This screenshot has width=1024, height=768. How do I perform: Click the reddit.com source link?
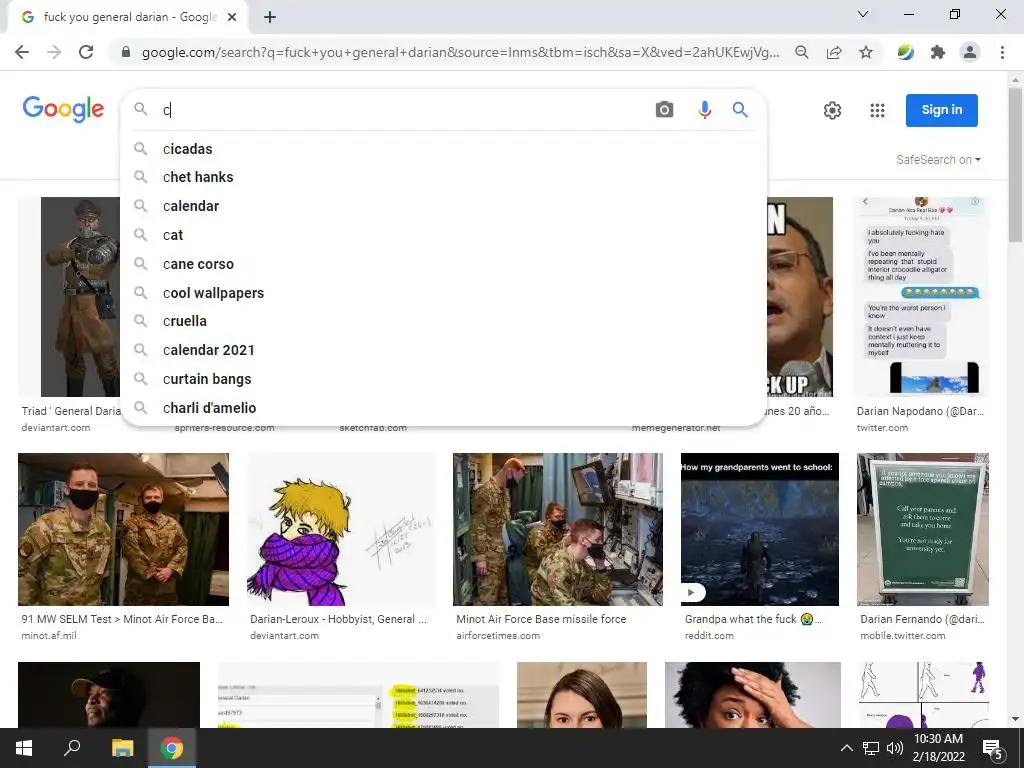(709, 635)
